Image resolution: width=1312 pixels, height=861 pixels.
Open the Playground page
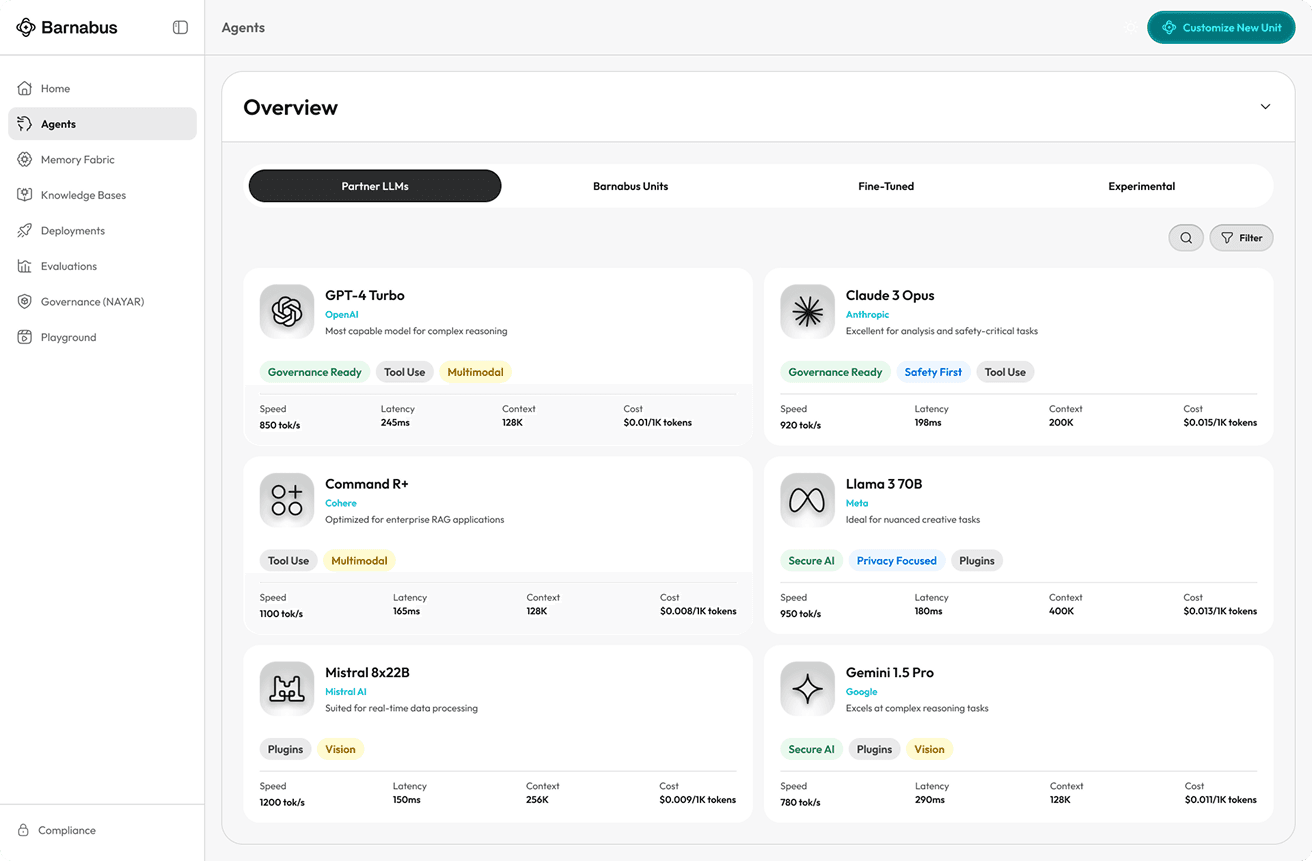[102, 337]
